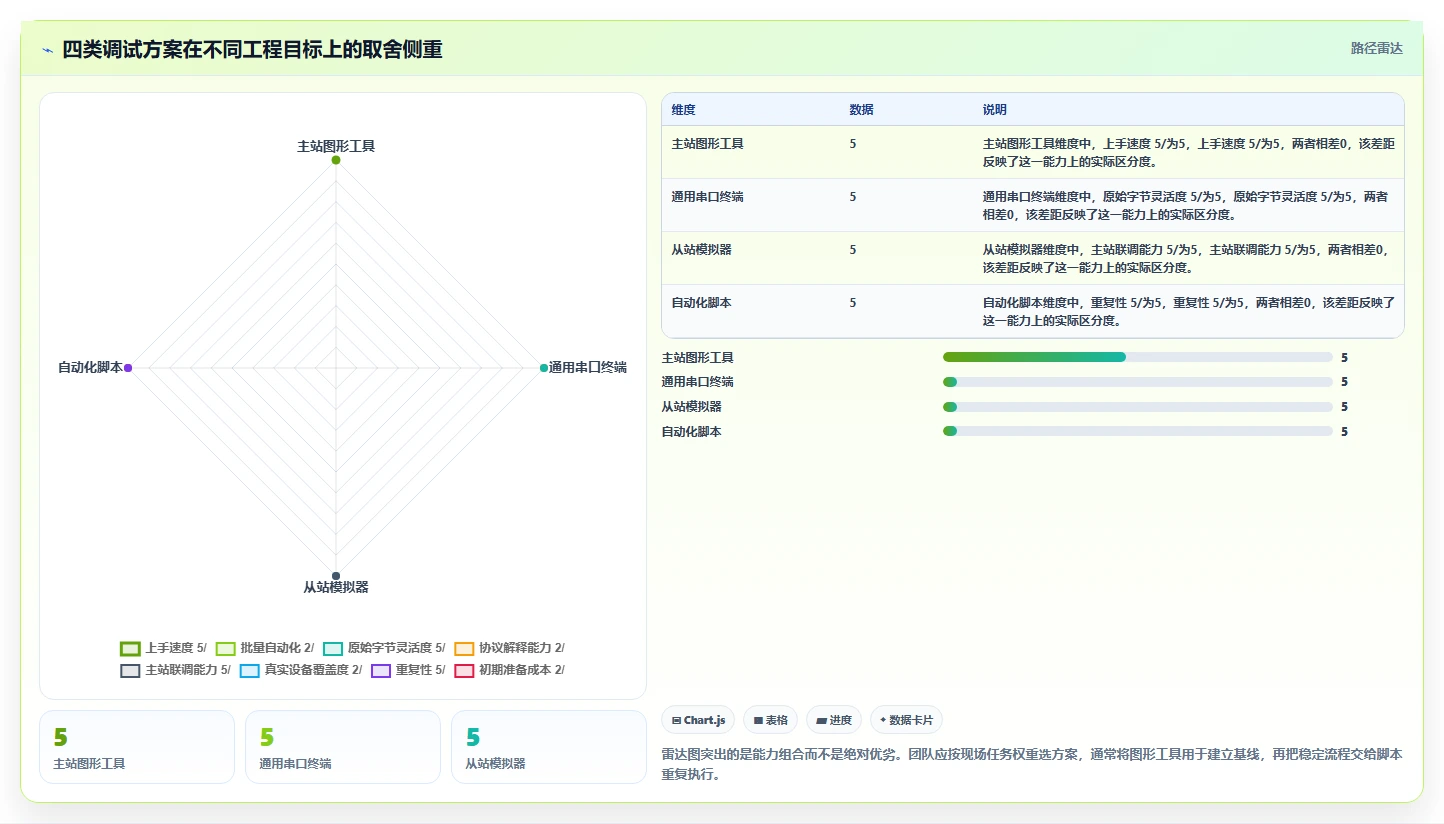The image size is (1444, 824).
Task: Click the 通用串口终端 progress bar
Action: pyautogui.click(x=1138, y=382)
